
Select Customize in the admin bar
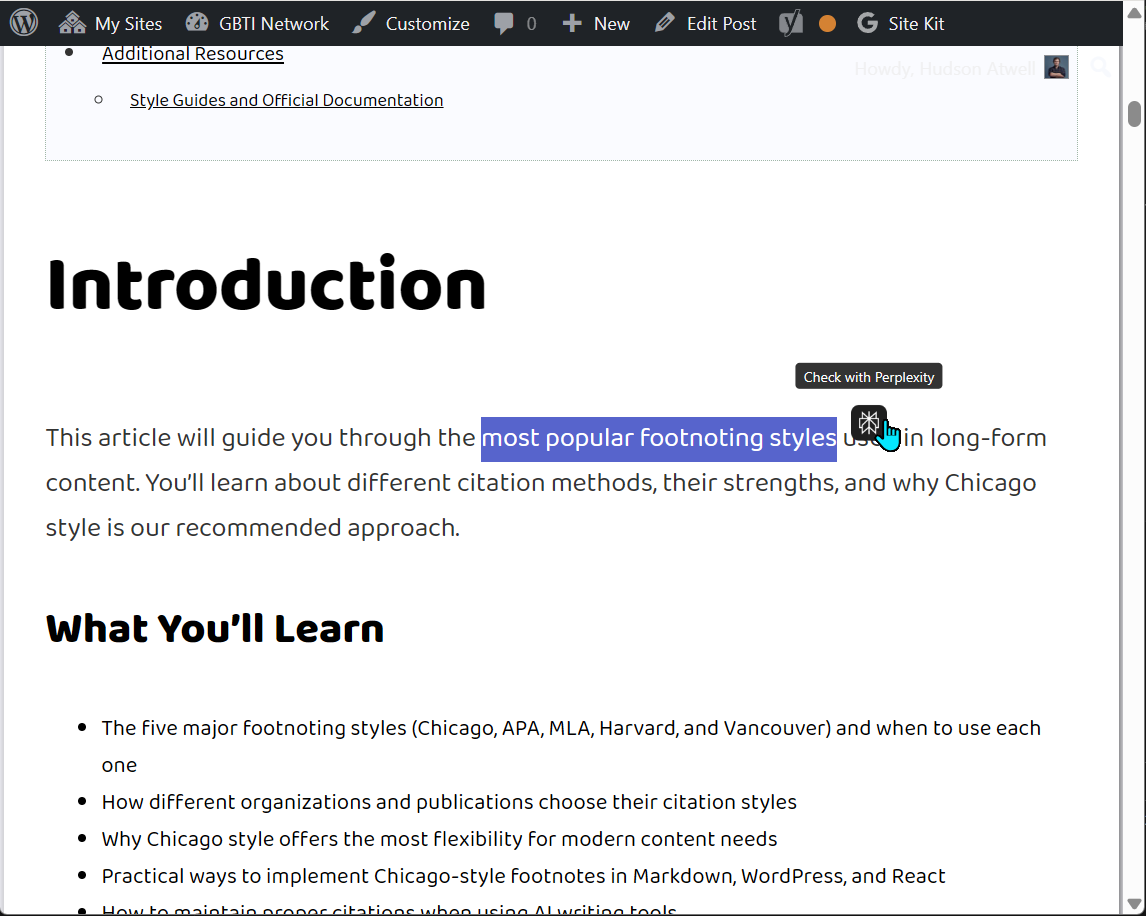[426, 22]
